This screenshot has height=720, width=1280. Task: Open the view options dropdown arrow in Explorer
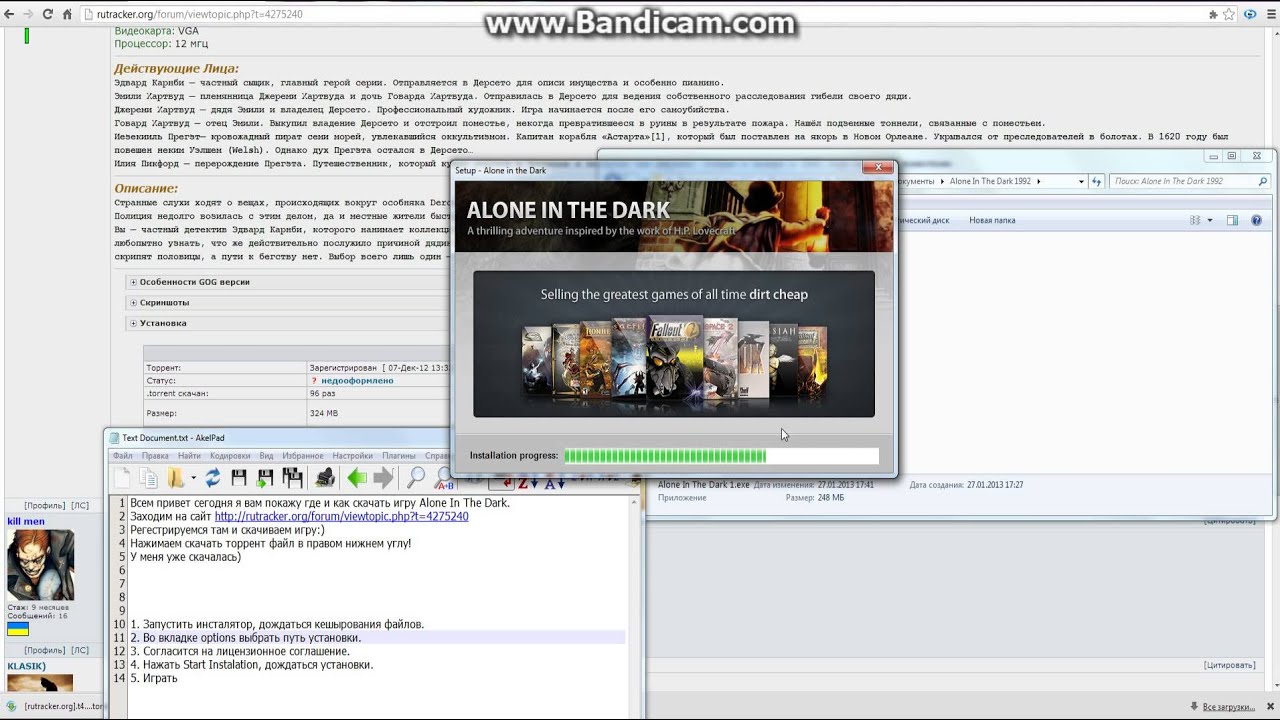click(1209, 220)
